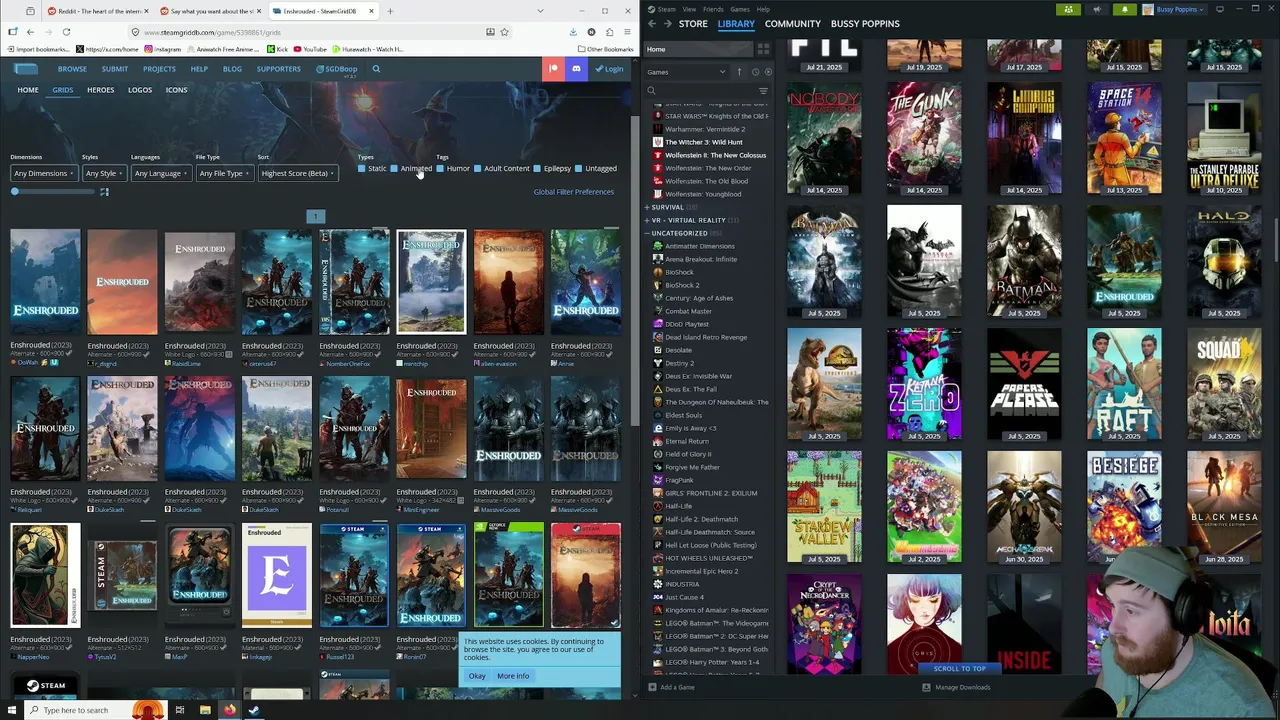This screenshot has height=720, width=1280.
Task: Open the Steam Games filter dropdown
Action: click(688, 72)
